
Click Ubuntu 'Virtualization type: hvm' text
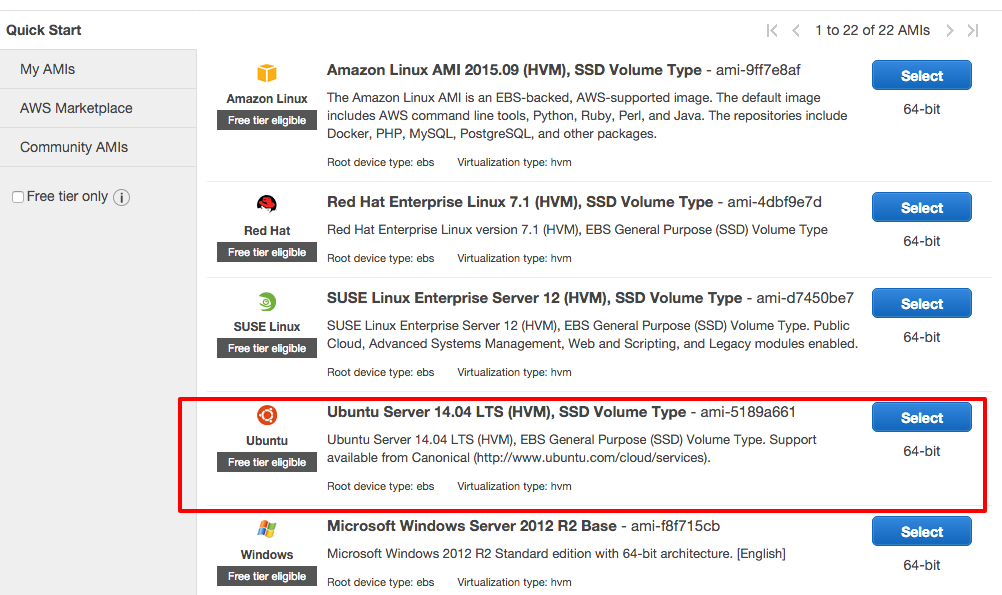click(x=514, y=486)
